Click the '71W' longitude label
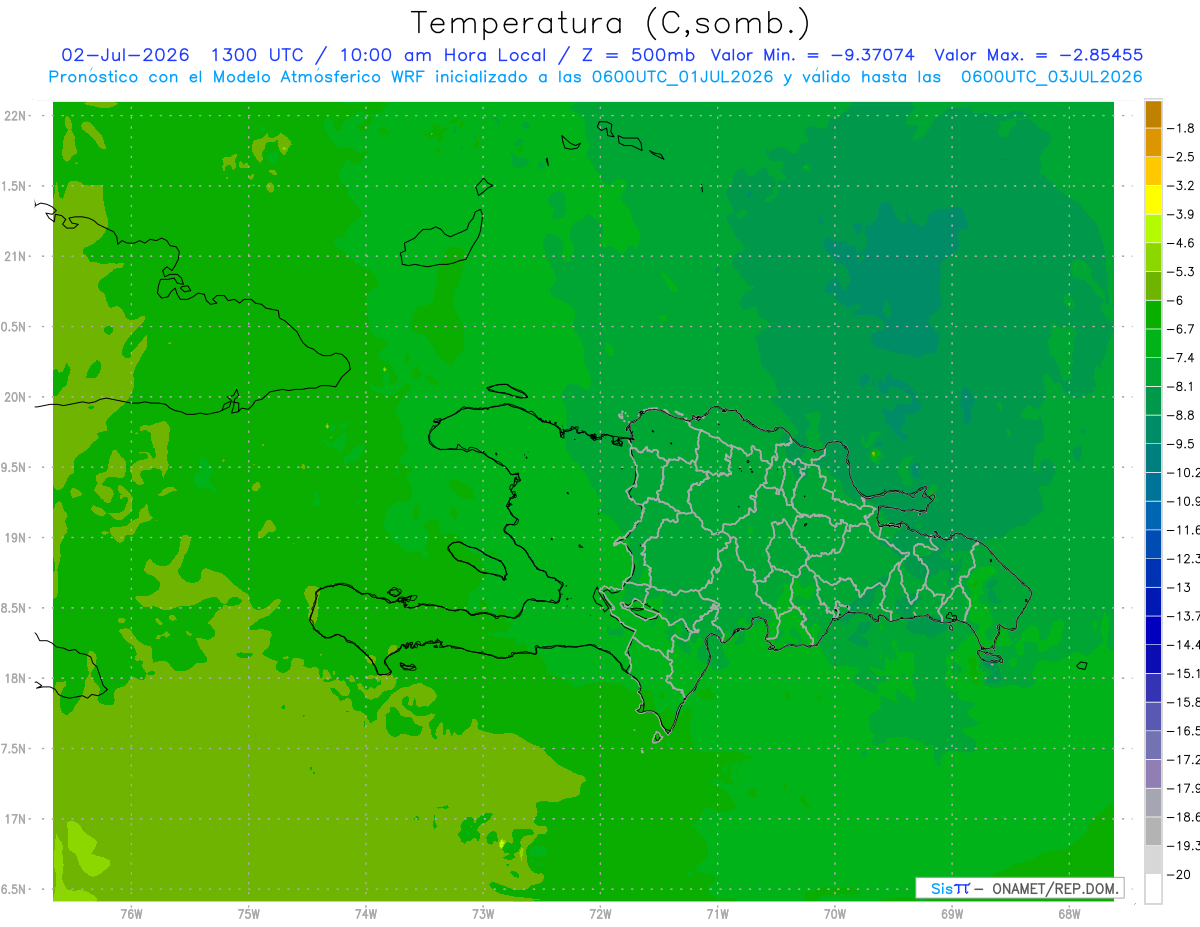Image resolution: width=1200 pixels, height=927 pixels. [717, 913]
